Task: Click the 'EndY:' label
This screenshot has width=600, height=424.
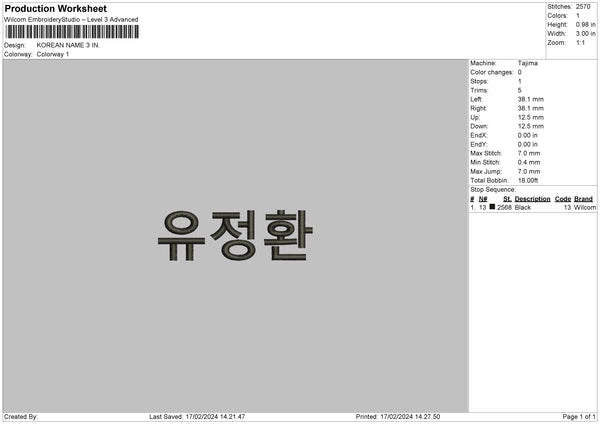Action: pyautogui.click(x=479, y=144)
